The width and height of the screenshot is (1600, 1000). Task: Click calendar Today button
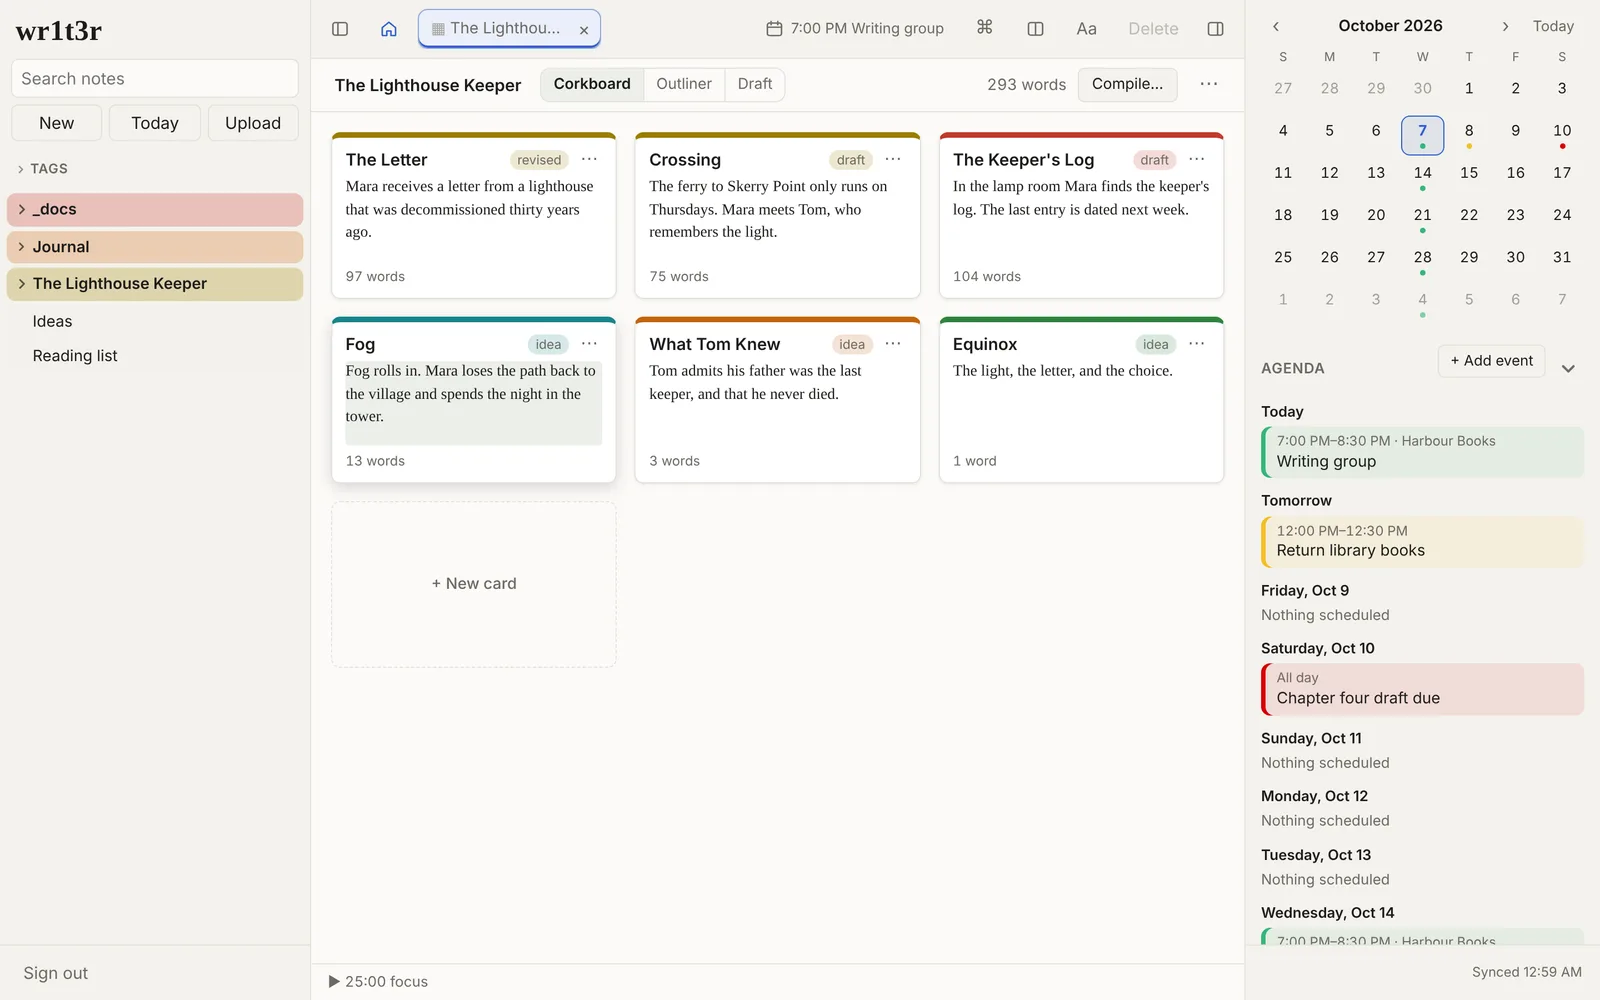click(1553, 27)
